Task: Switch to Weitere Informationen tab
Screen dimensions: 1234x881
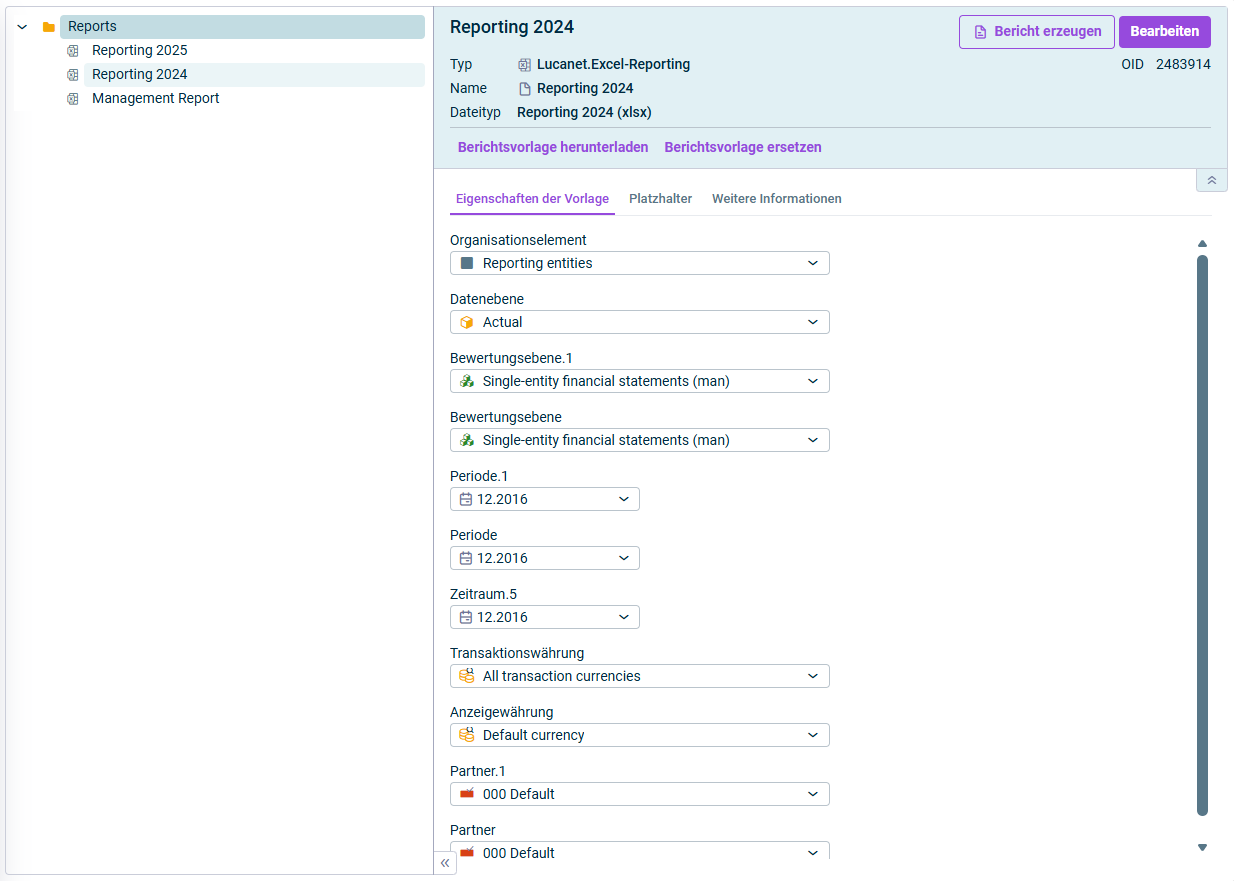Action: 776,199
